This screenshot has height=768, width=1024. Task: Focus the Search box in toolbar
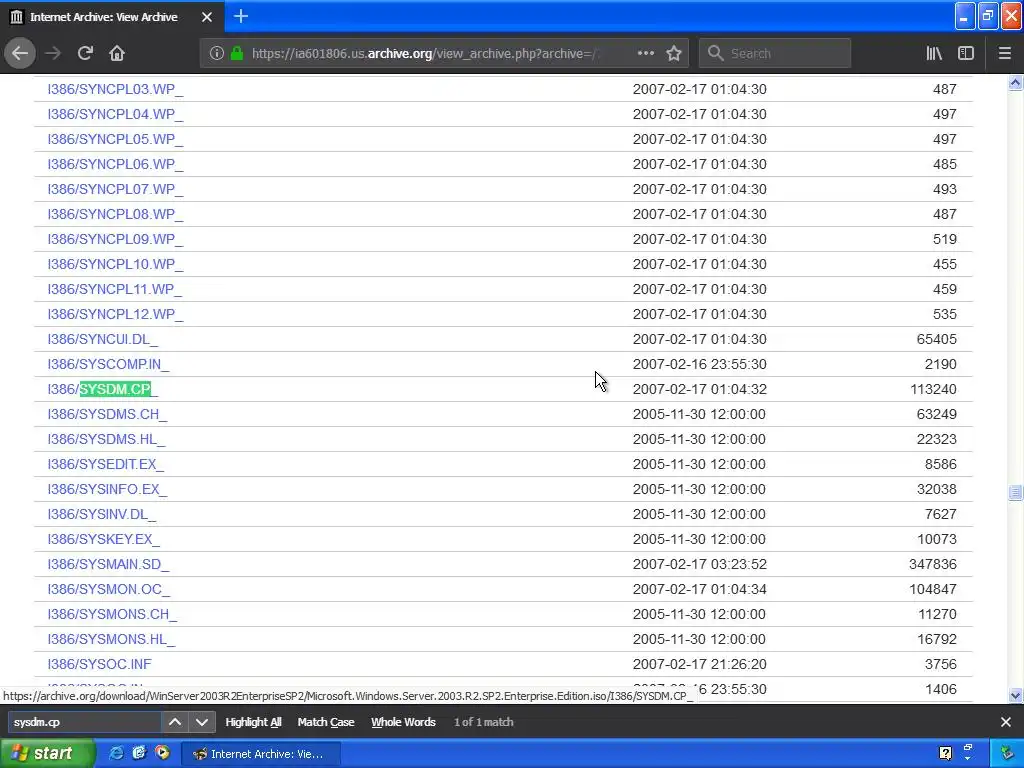pos(775,54)
